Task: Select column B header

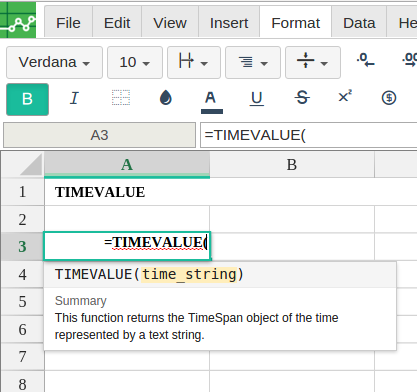Action: point(292,164)
